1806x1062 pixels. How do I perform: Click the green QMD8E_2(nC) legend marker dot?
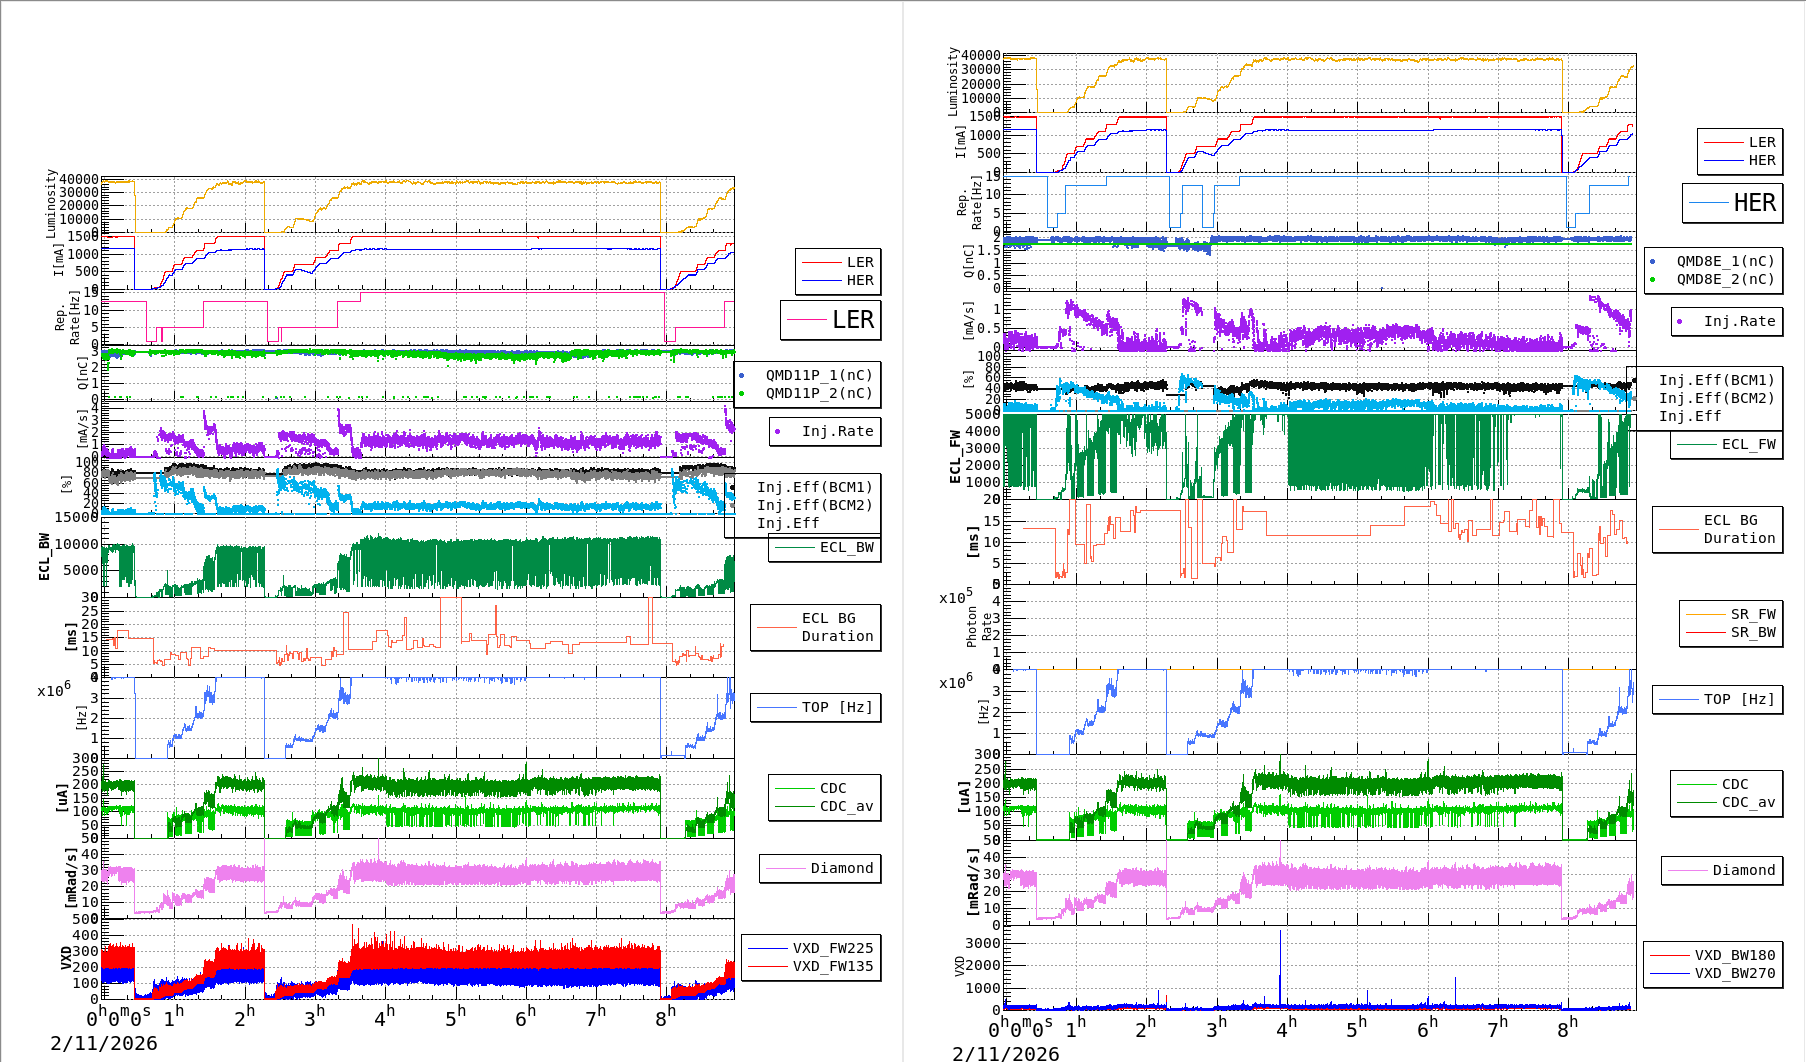click(x=1652, y=280)
